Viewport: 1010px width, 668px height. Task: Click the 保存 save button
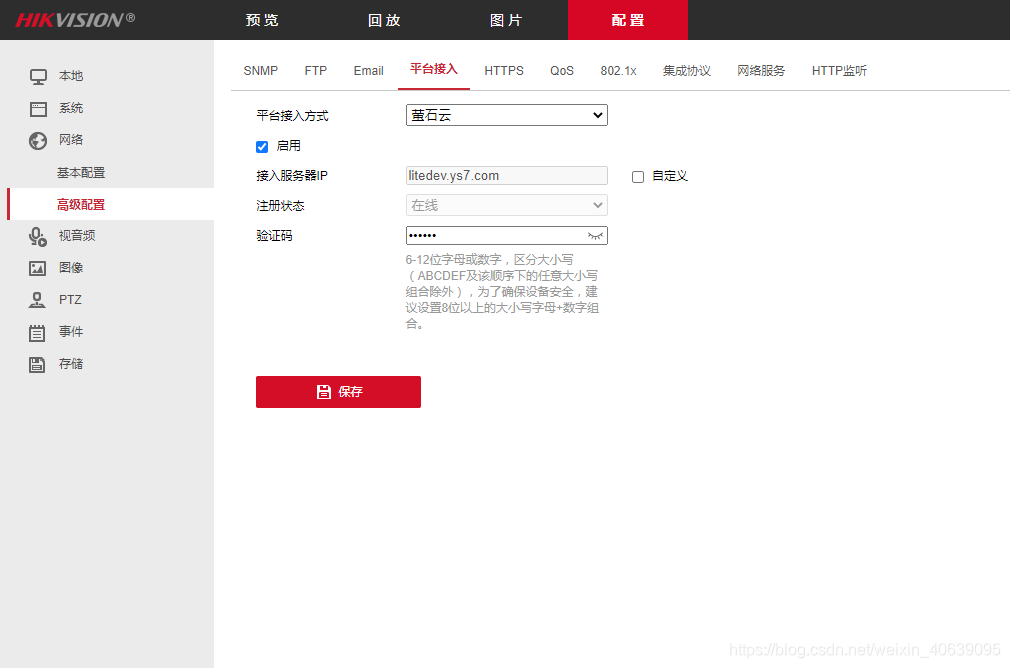pos(338,391)
